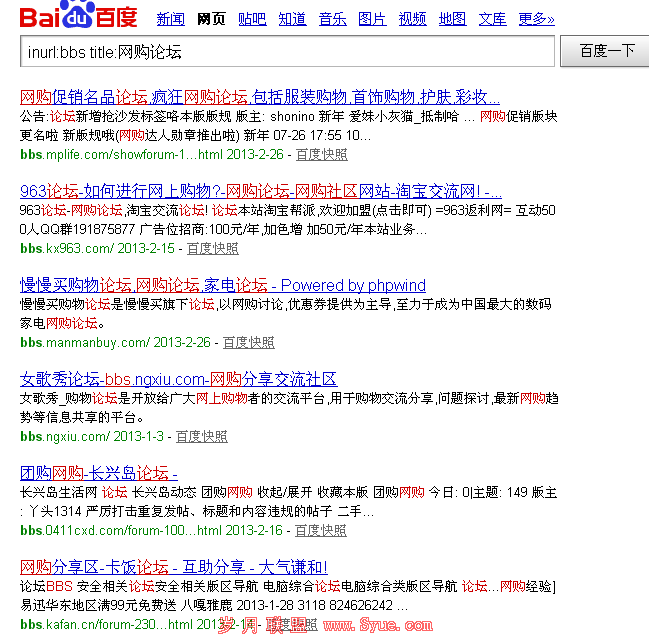
Task: Open the 网购促销名品论坛 result title
Action: tap(260, 97)
